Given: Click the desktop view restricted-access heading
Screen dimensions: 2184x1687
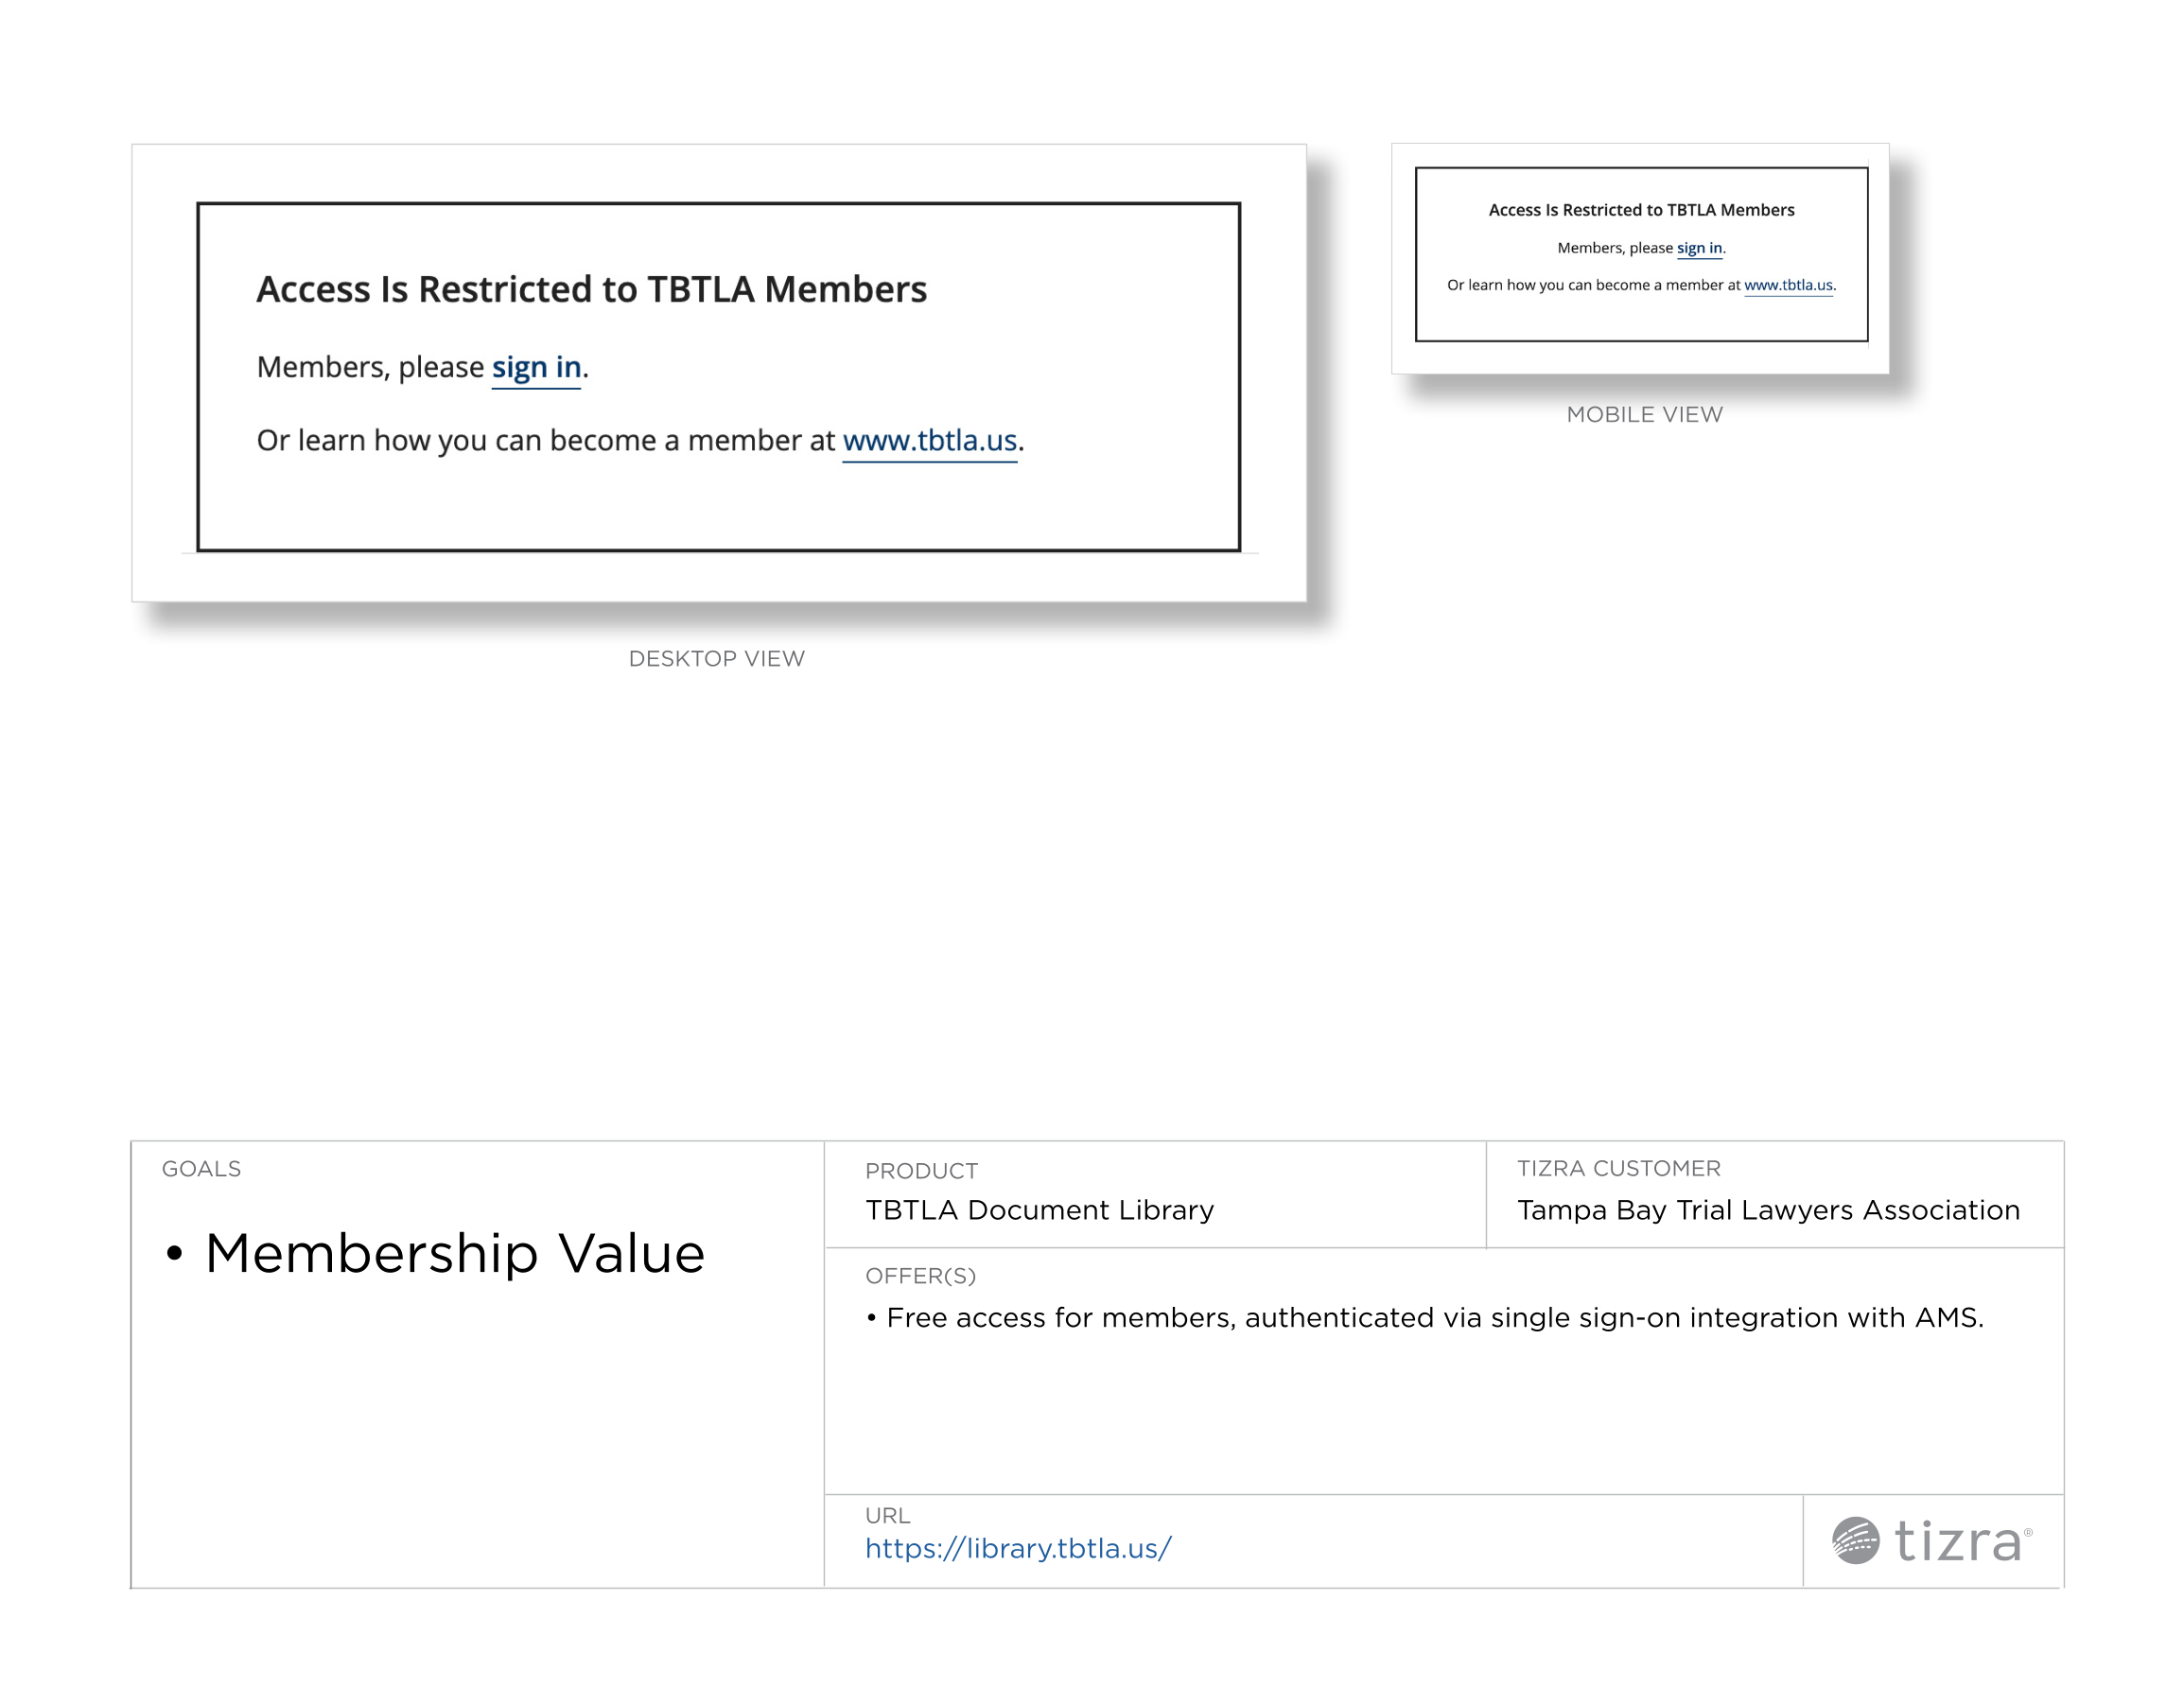Looking at the screenshot, I should (591, 289).
